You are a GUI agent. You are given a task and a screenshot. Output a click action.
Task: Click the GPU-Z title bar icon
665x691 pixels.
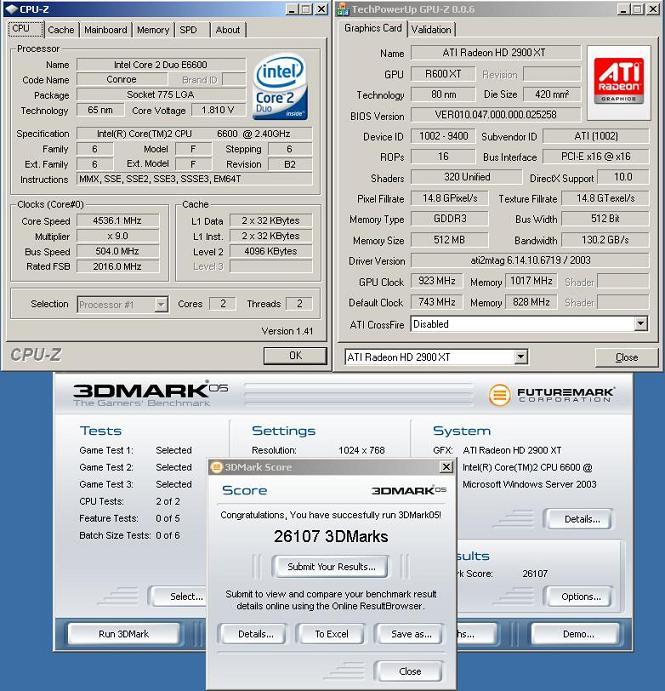coord(342,9)
